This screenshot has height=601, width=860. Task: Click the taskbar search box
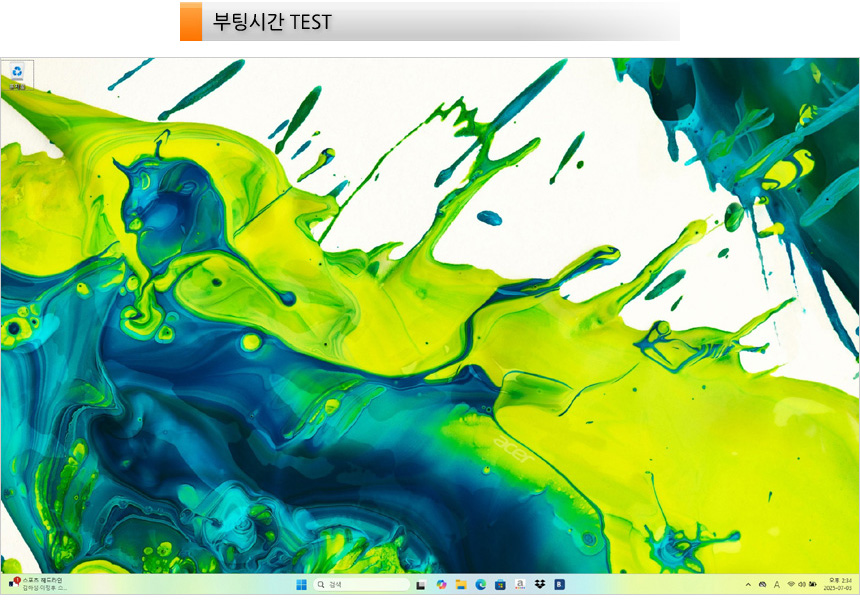[x=361, y=584]
